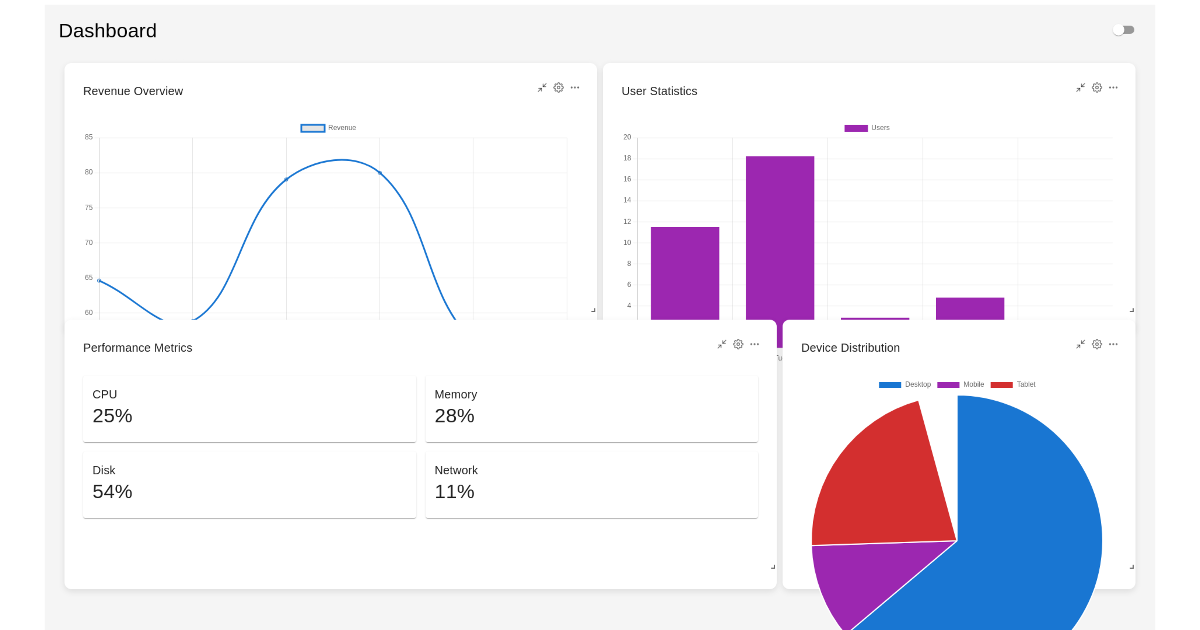This screenshot has width=1200, height=630.
Task: Open the Revenue Overview more options menu
Action: tap(574, 87)
